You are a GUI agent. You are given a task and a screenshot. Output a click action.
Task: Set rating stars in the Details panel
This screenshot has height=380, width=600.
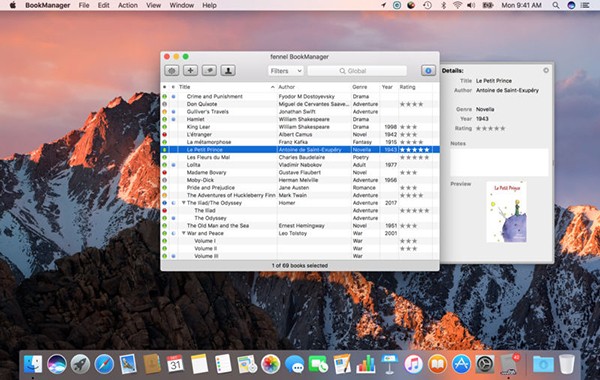click(490, 128)
